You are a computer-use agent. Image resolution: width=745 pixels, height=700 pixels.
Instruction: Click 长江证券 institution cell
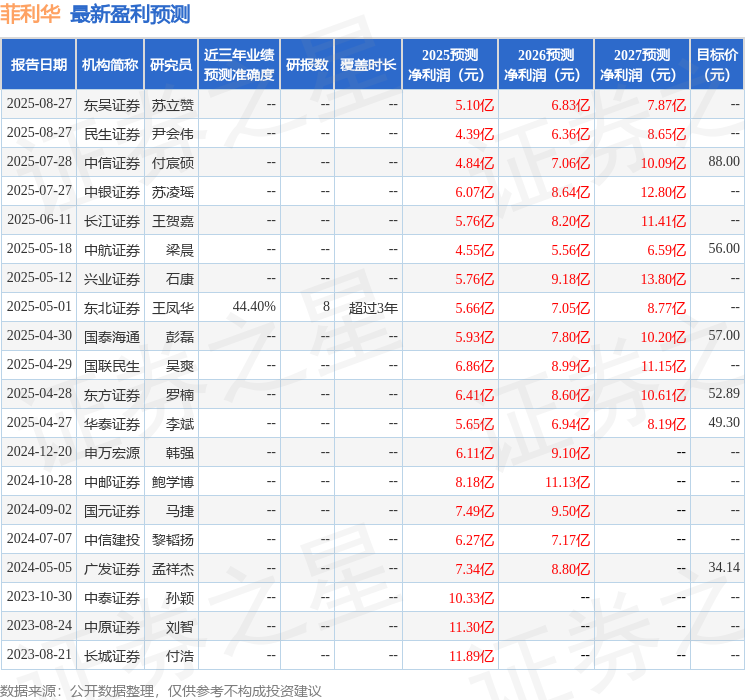112,221
